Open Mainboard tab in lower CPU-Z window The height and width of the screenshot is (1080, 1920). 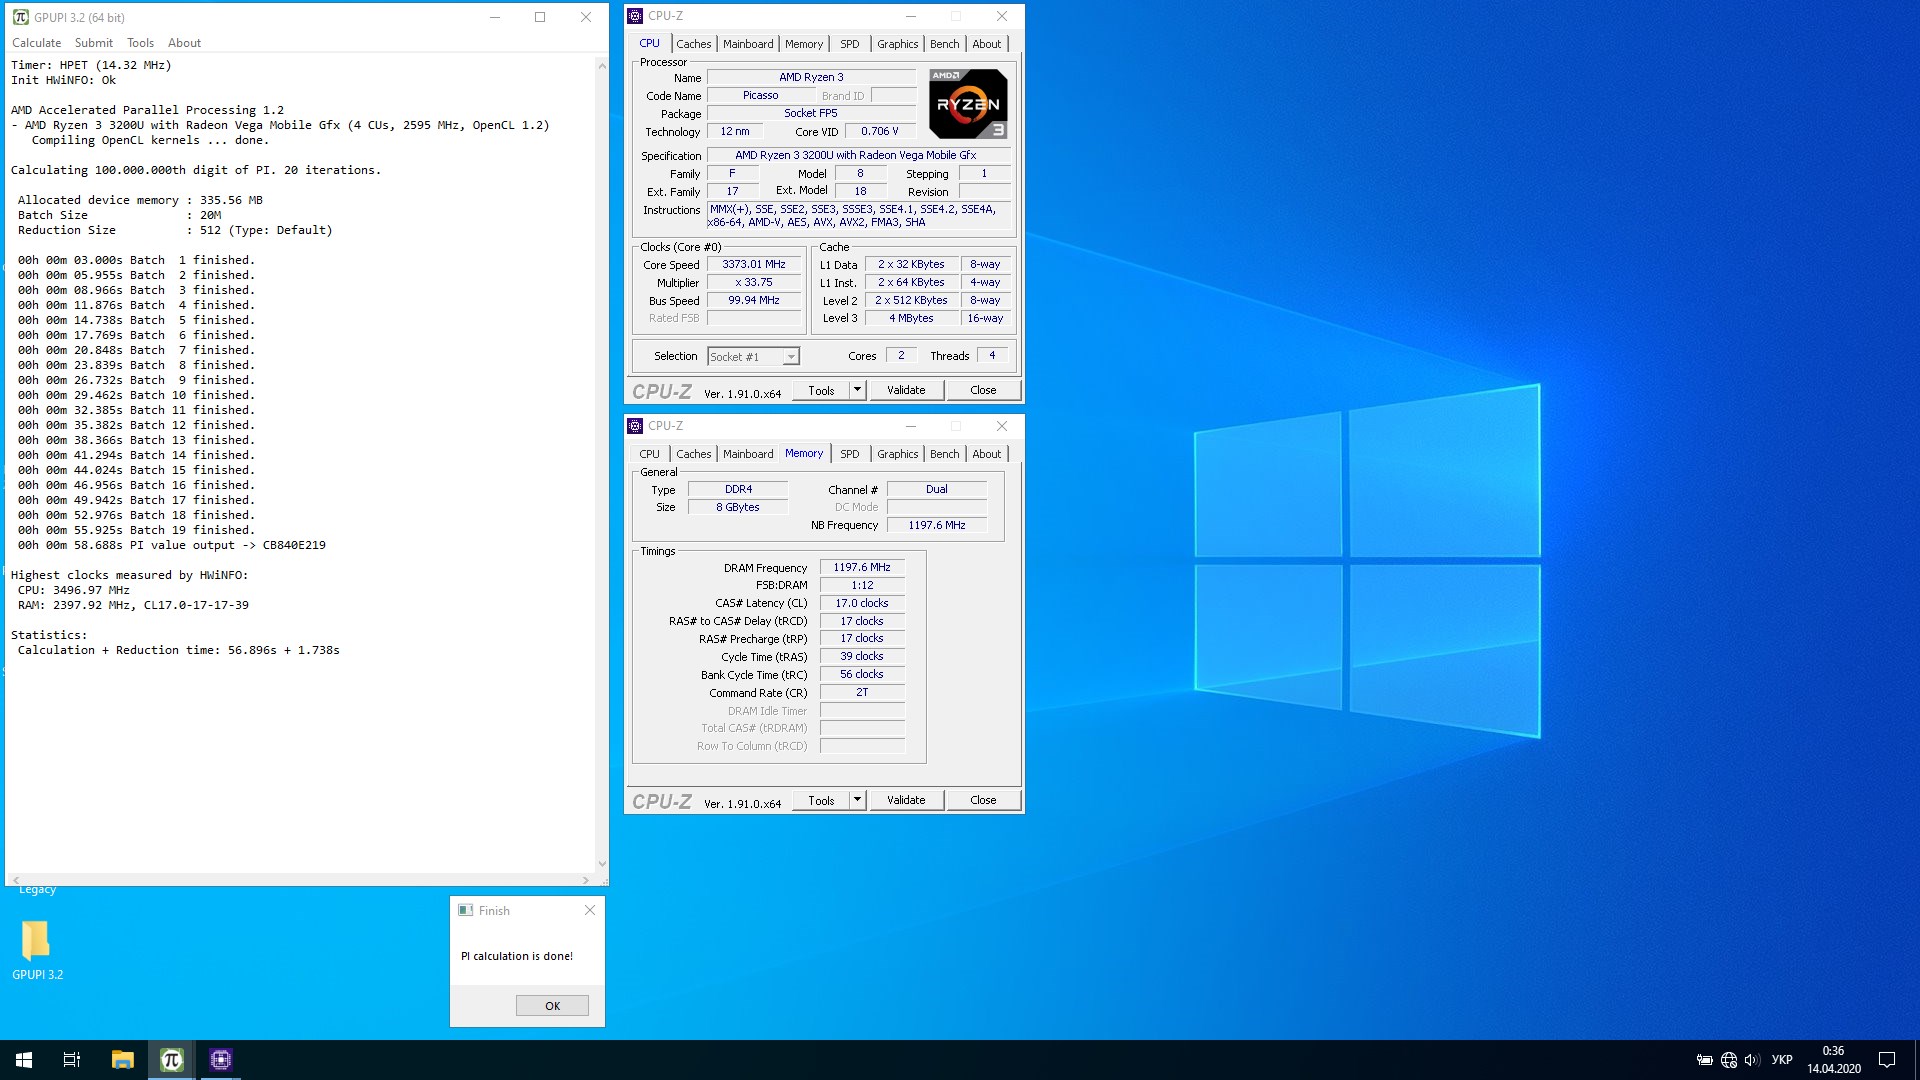[x=748, y=454]
